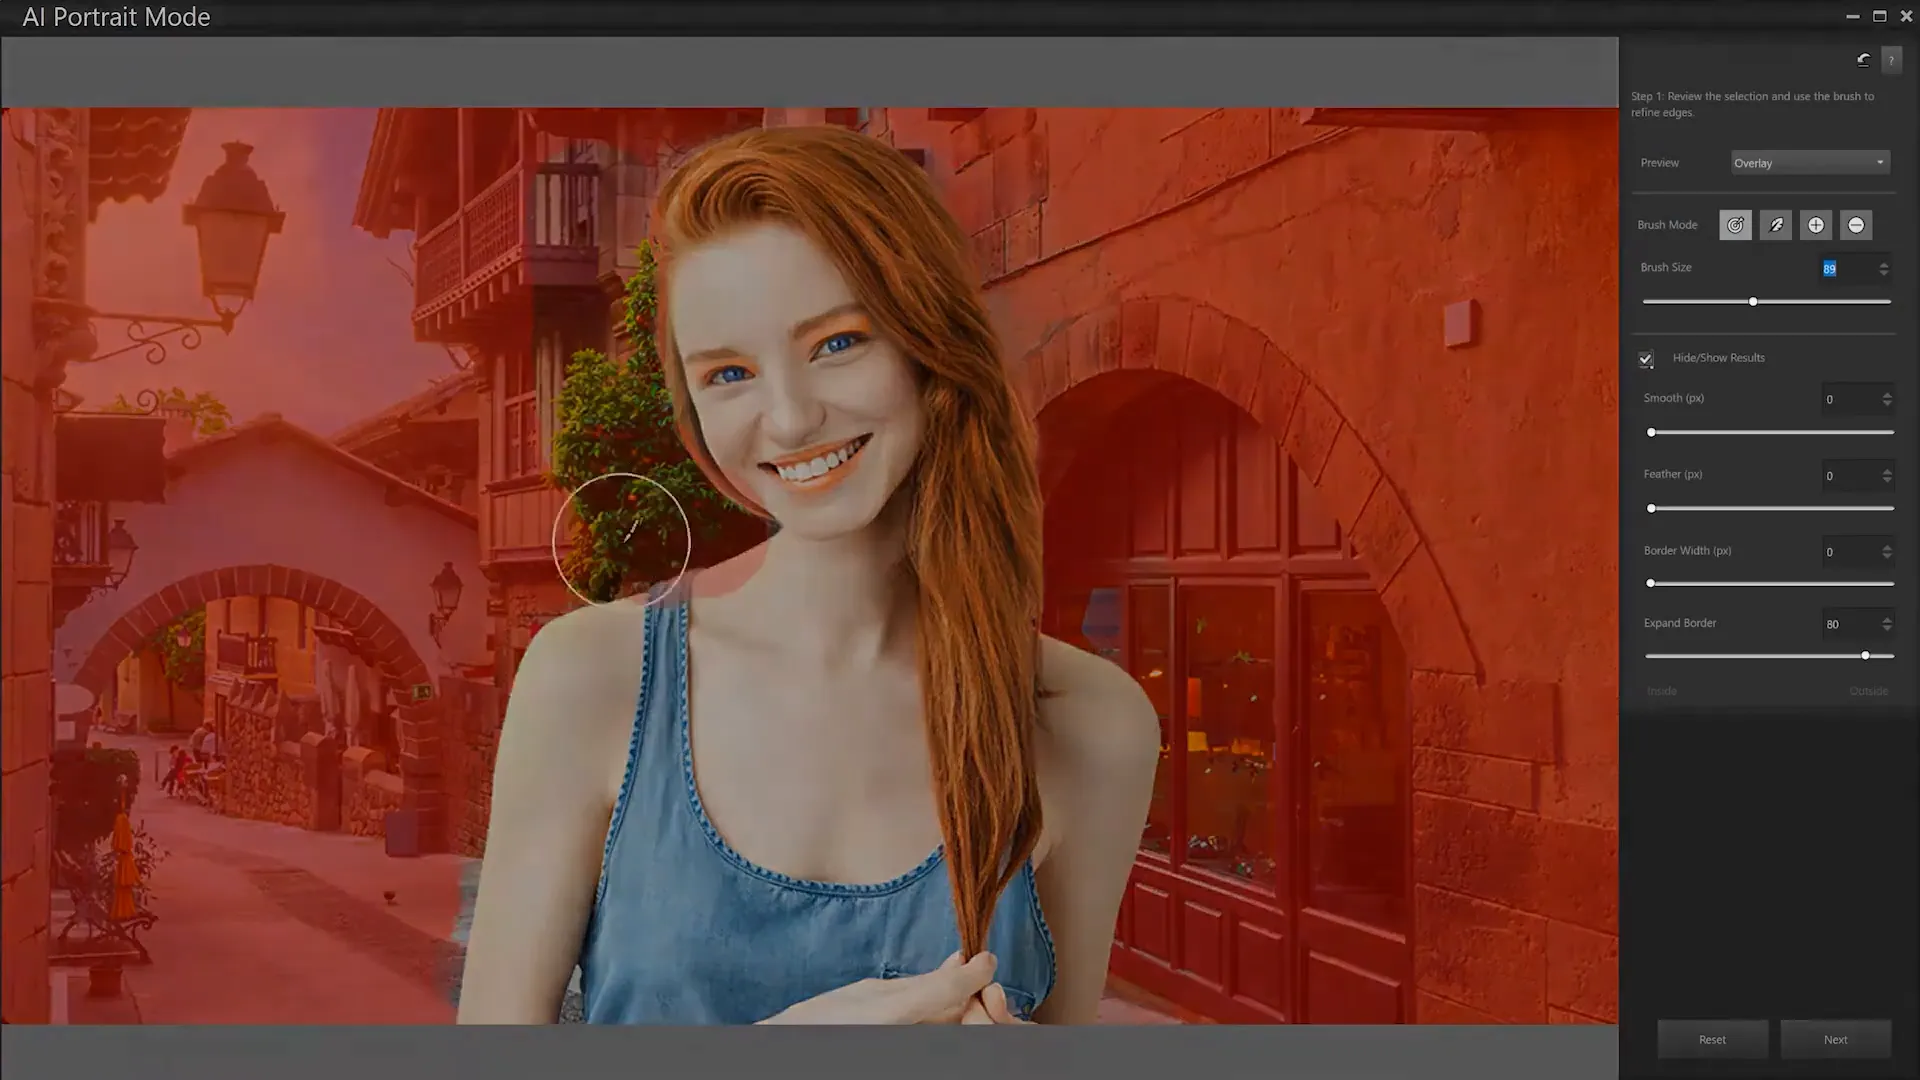Click the Brush Size slider handle
Viewport: 1920px width, 1080px height.
click(x=1752, y=301)
